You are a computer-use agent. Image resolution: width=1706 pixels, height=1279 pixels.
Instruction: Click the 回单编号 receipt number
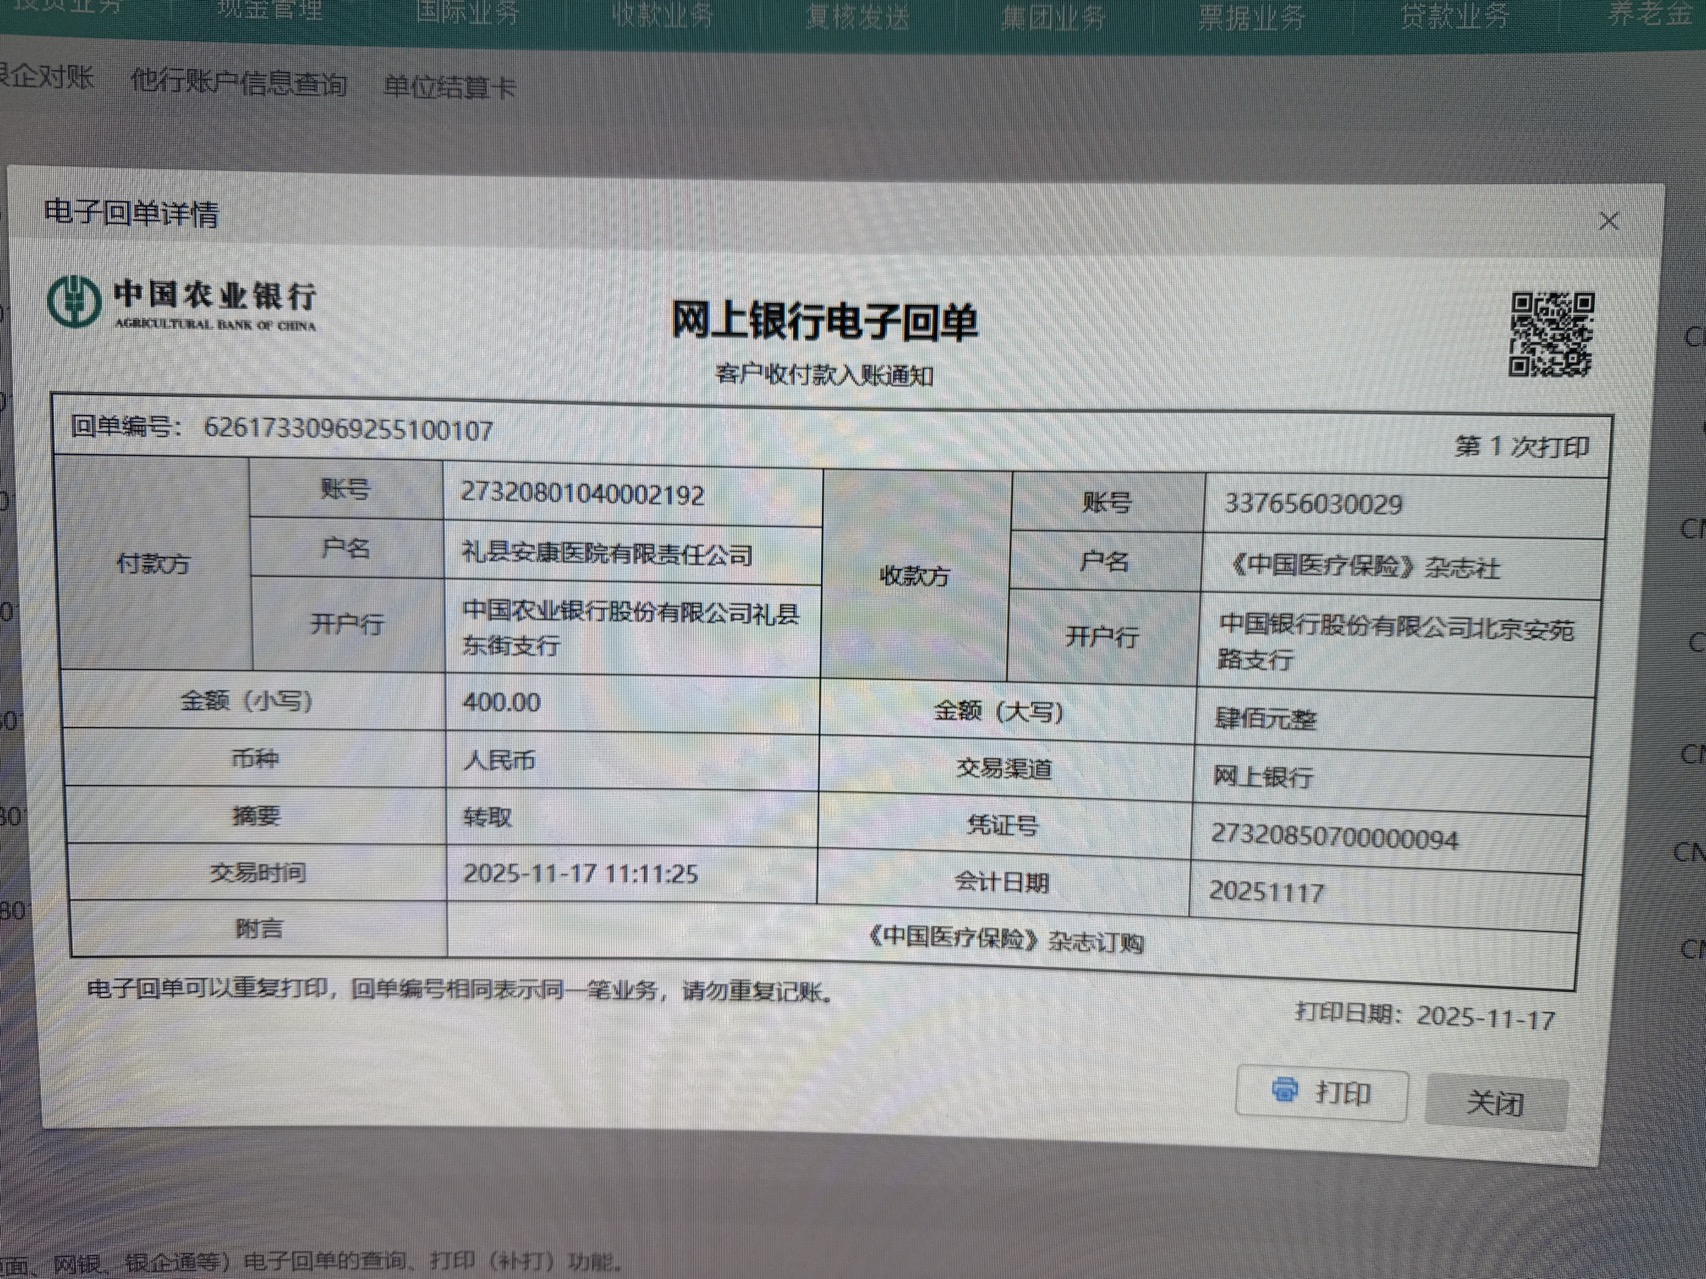(348, 430)
